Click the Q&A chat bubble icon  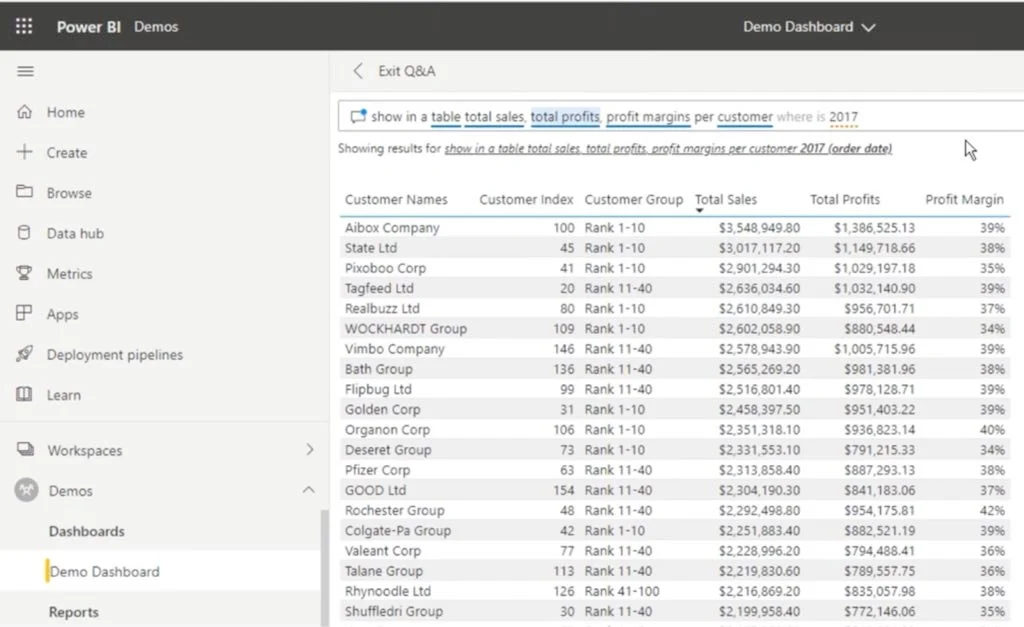tap(358, 116)
